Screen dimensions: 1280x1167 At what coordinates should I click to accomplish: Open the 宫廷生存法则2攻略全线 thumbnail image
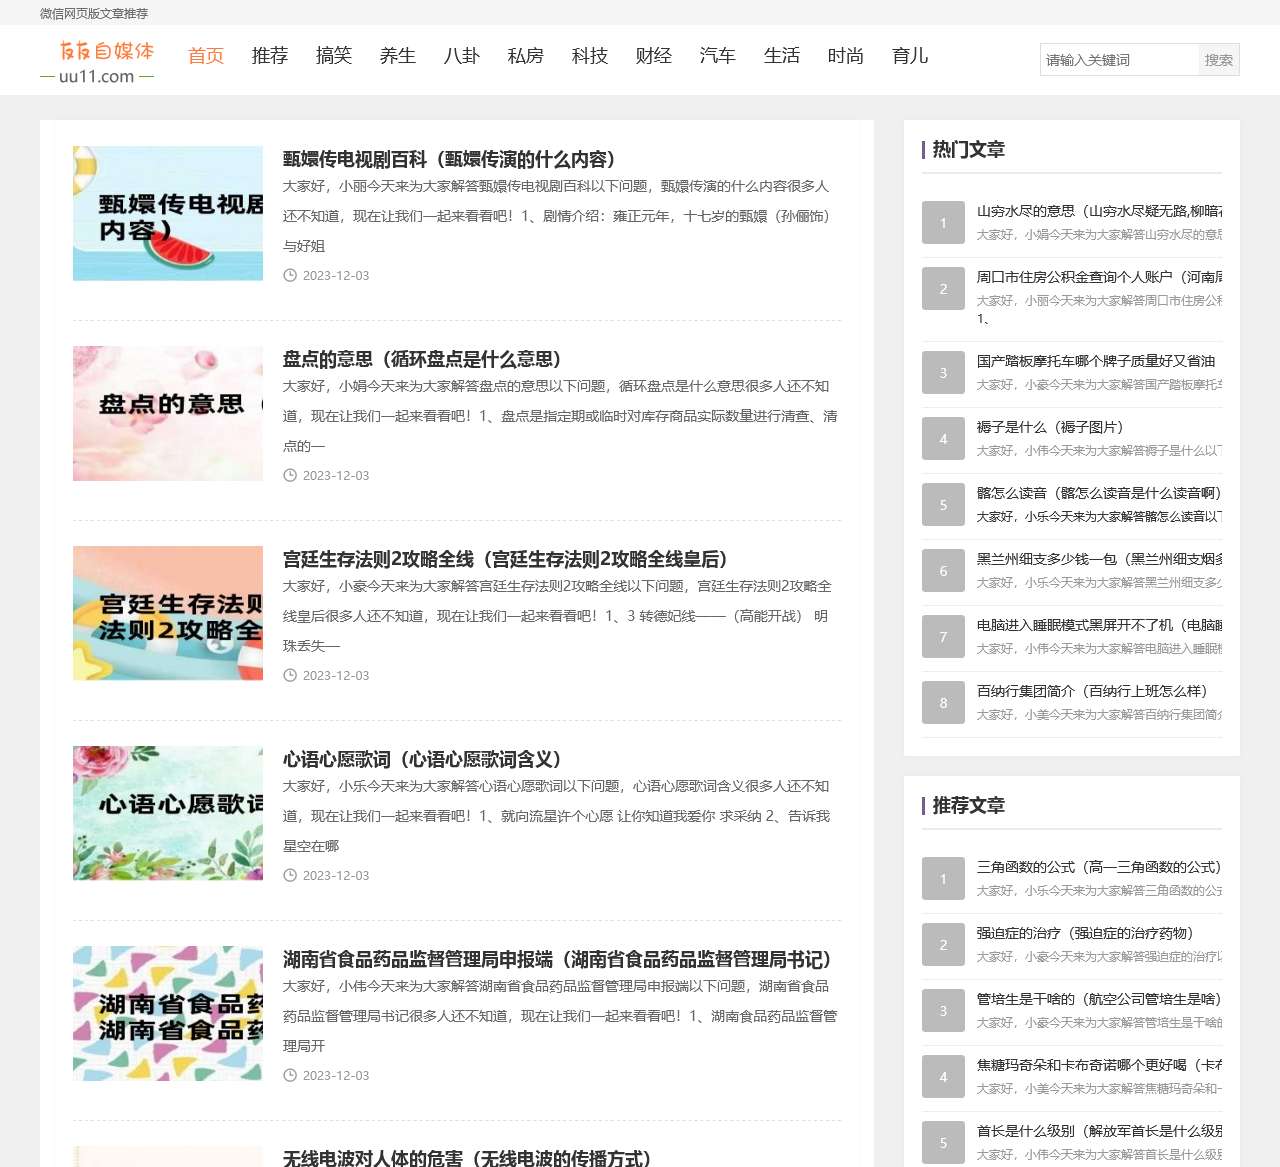coord(168,613)
